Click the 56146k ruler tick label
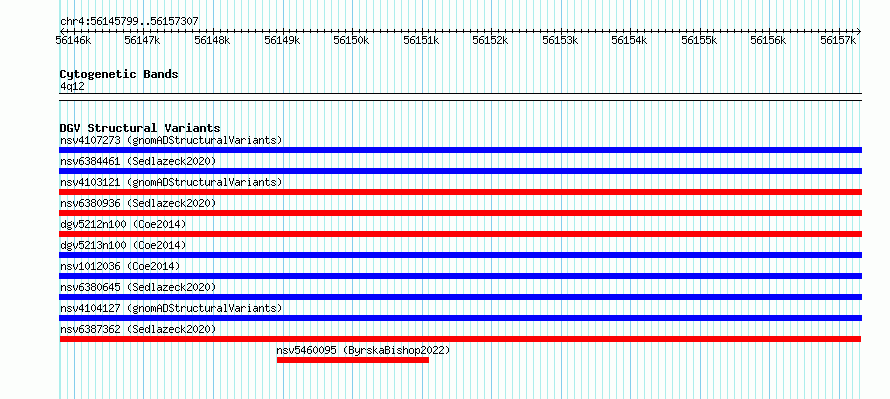The height and width of the screenshot is (399, 890). coord(72,40)
